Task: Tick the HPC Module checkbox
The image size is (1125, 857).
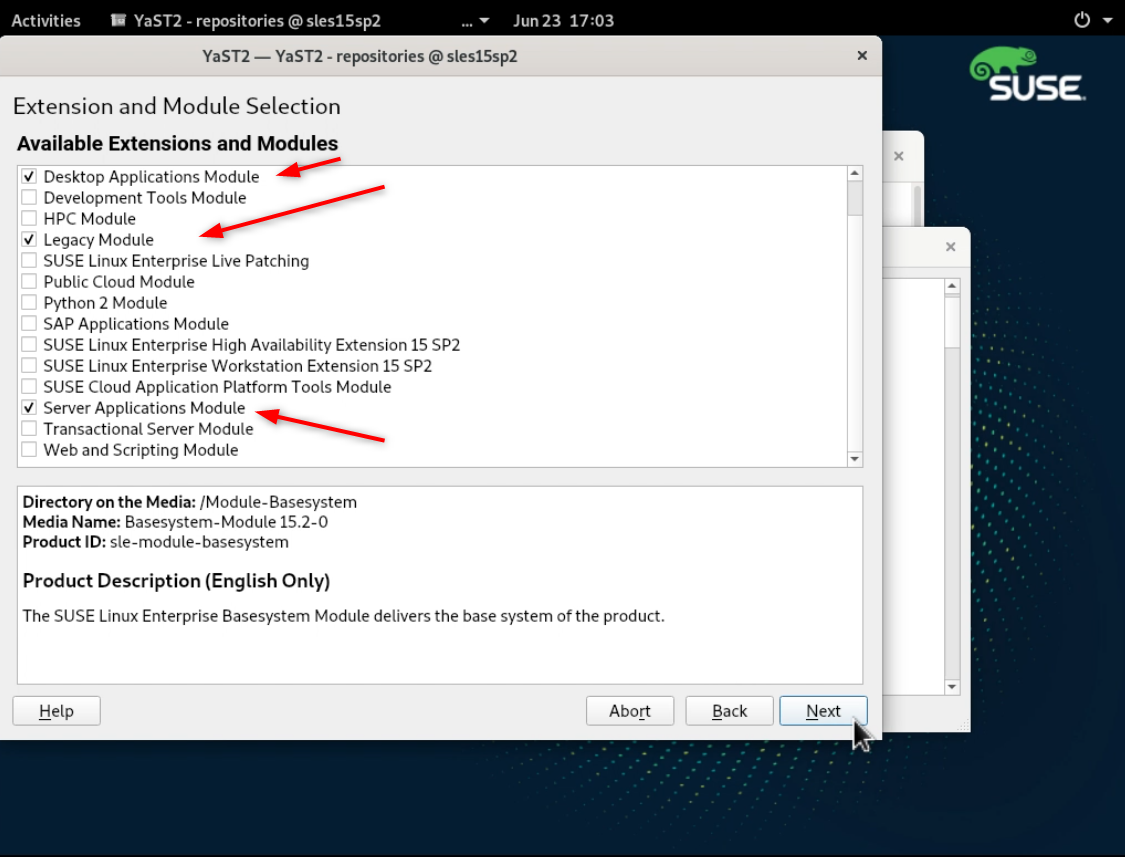Action: (x=29, y=218)
